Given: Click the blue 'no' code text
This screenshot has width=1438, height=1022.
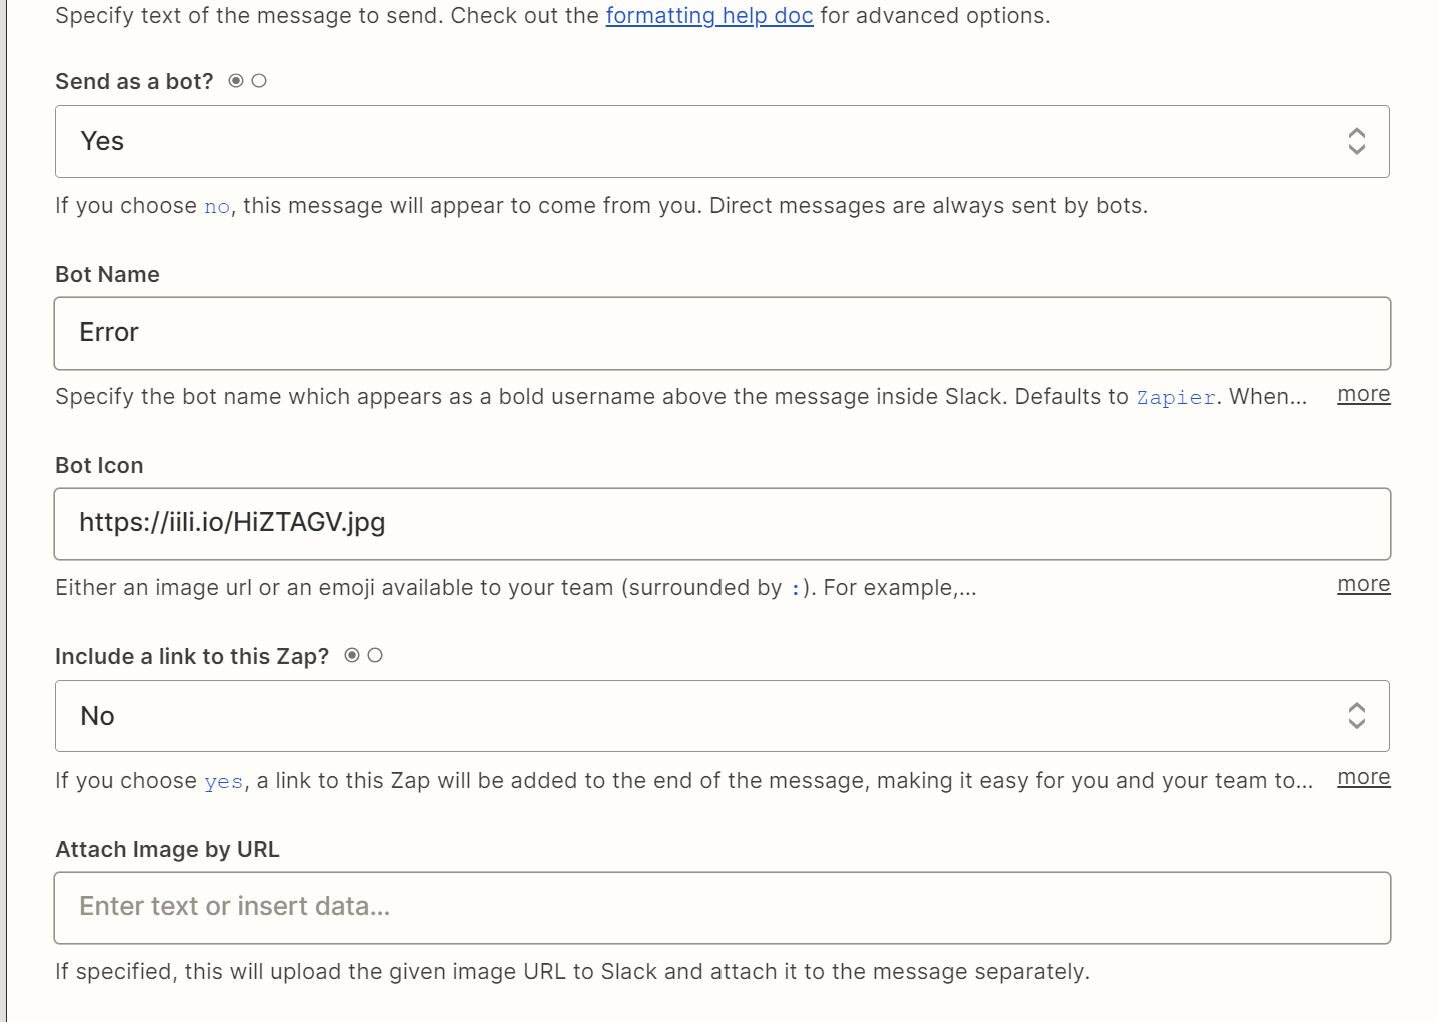Looking at the screenshot, I should click(217, 206).
